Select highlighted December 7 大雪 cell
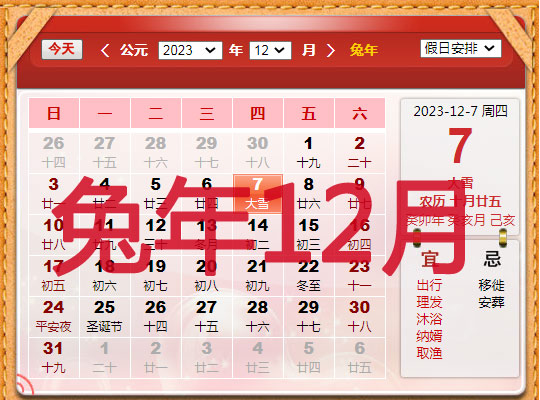This screenshot has width=540, height=400. (x=258, y=194)
